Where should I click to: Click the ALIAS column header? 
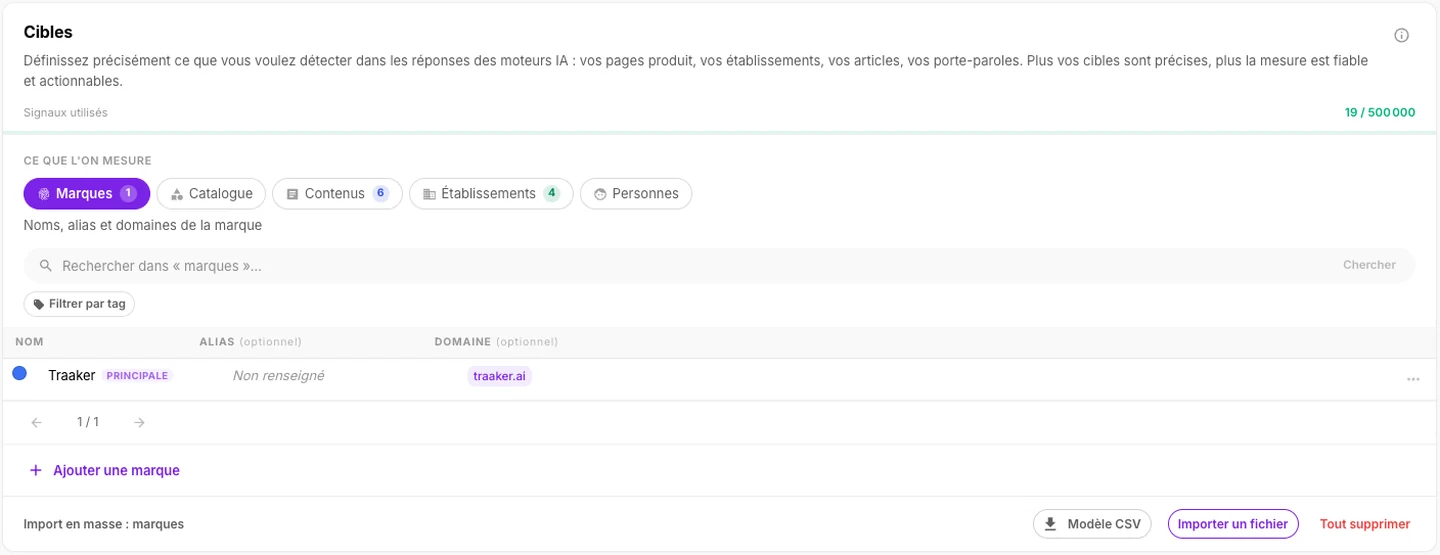(x=250, y=342)
